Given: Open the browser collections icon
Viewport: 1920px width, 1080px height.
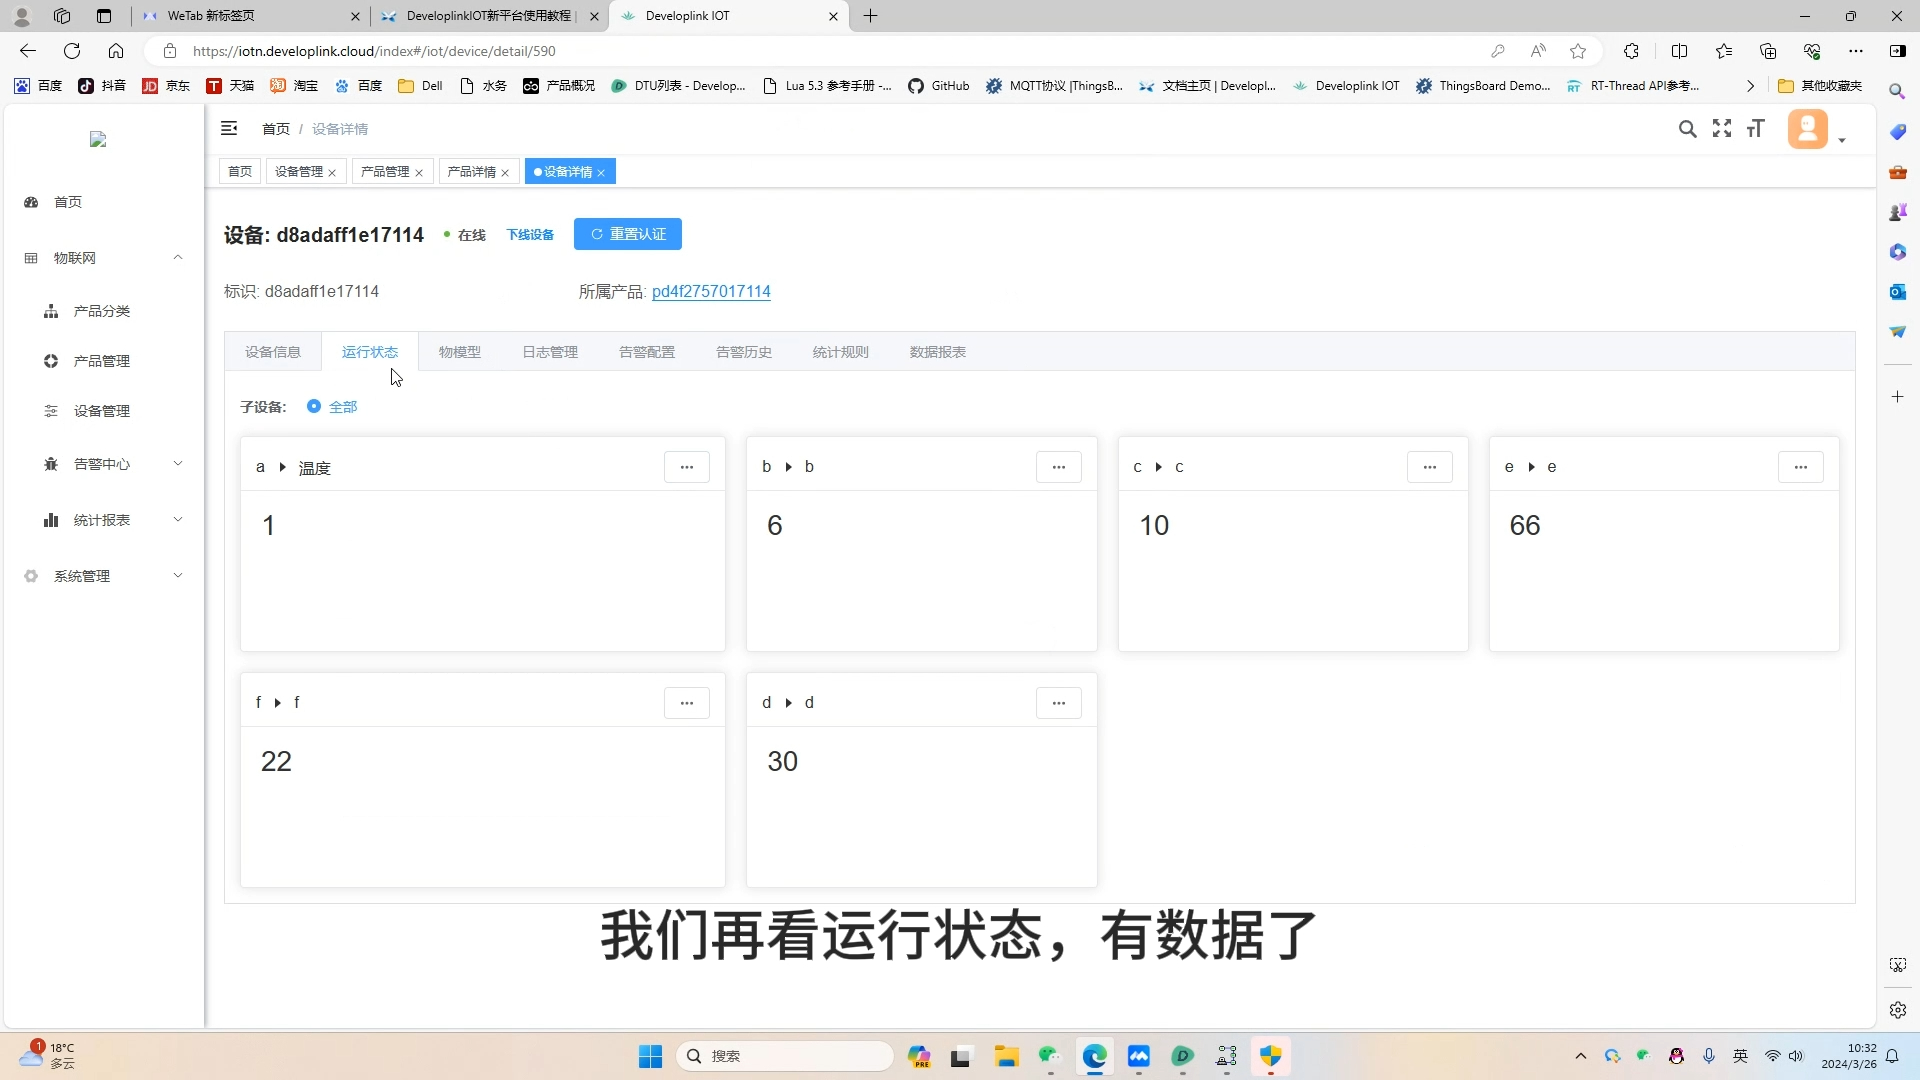Looking at the screenshot, I should [1768, 51].
